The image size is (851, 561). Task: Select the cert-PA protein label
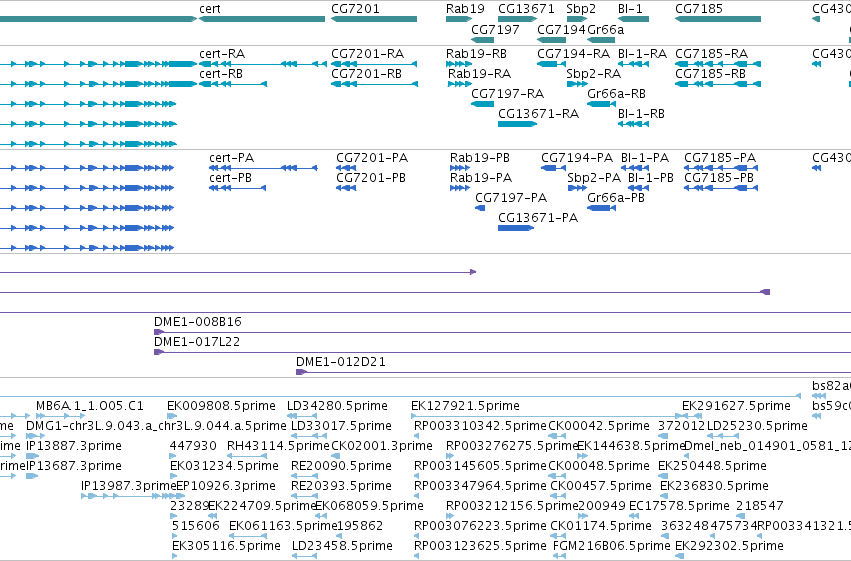(x=231, y=158)
